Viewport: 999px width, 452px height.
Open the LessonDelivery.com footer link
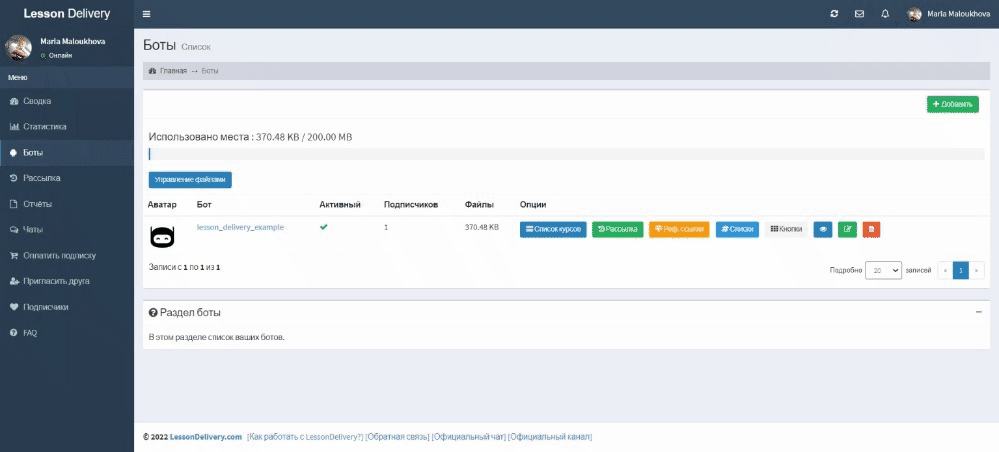pyautogui.click(x=206, y=437)
